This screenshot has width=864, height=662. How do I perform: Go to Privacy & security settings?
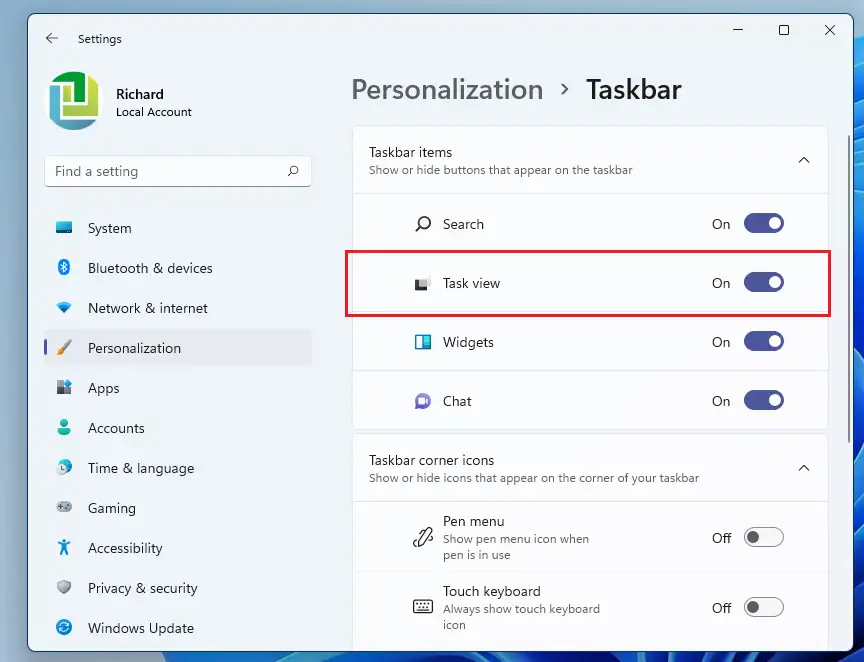pos(178,588)
